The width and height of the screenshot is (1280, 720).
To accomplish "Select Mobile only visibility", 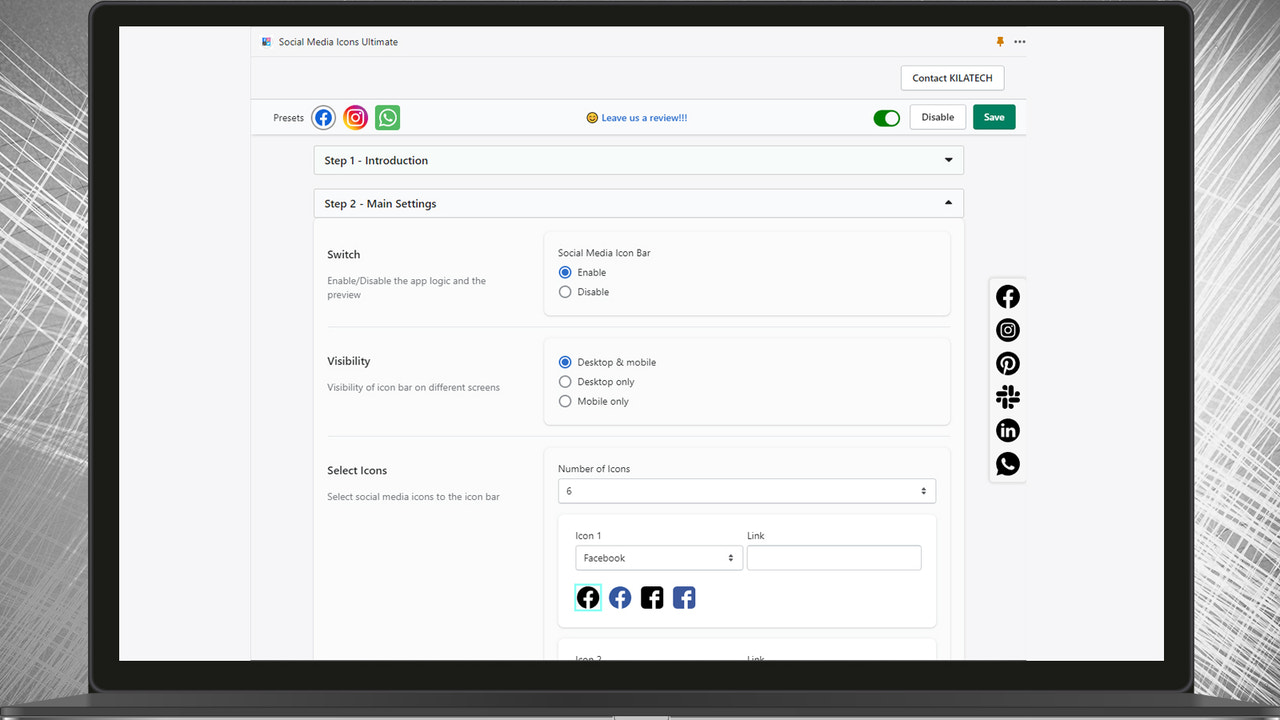I will pyautogui.click(x=564, y=401).
